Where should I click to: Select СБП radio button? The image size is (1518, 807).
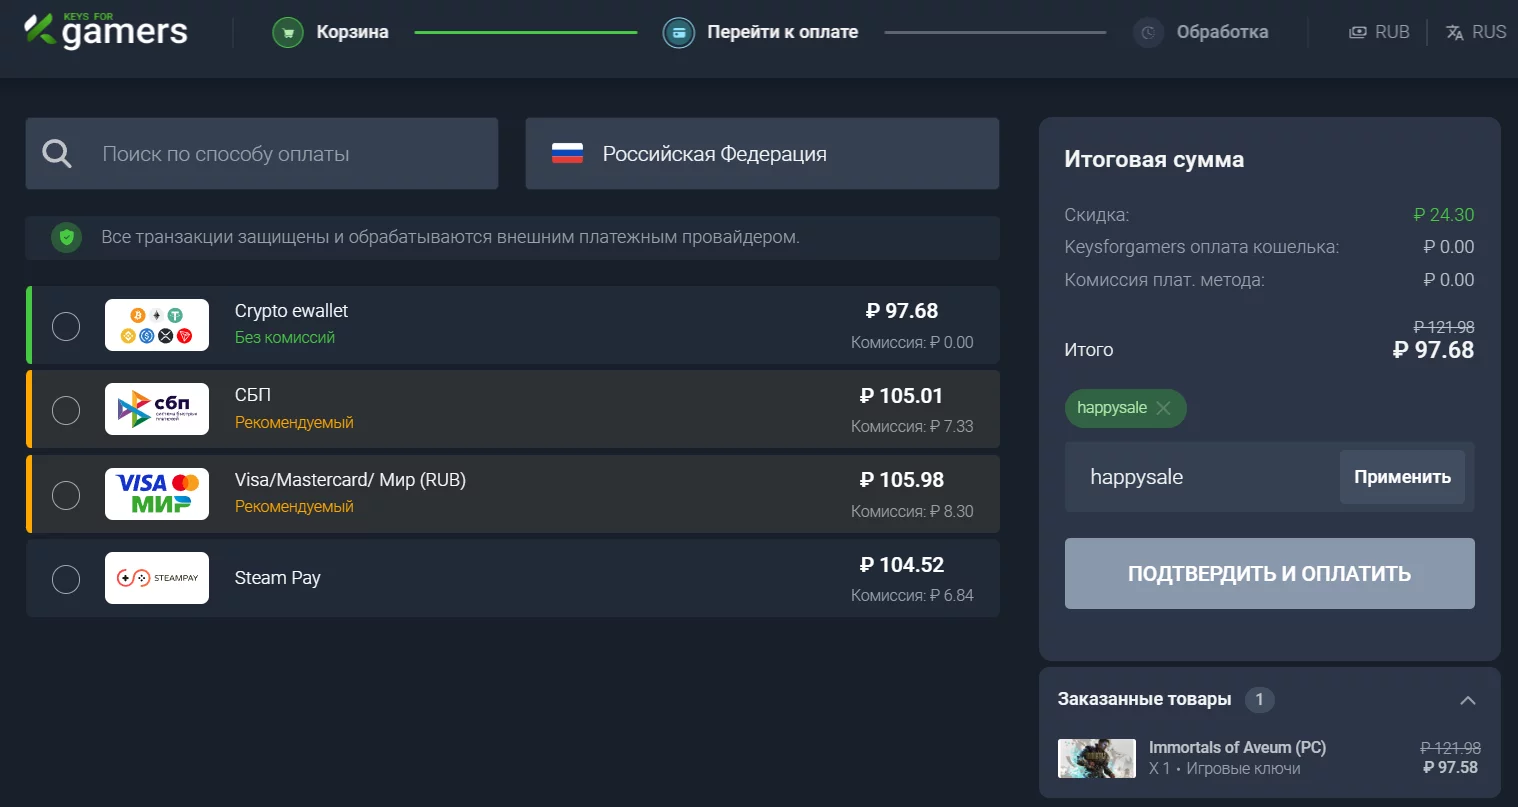click(x=66, y=410)
